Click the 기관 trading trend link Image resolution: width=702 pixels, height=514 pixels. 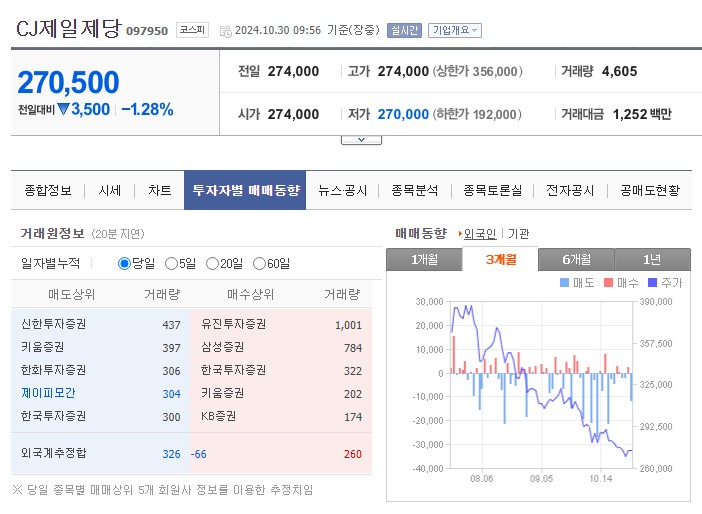pos(518,234)
